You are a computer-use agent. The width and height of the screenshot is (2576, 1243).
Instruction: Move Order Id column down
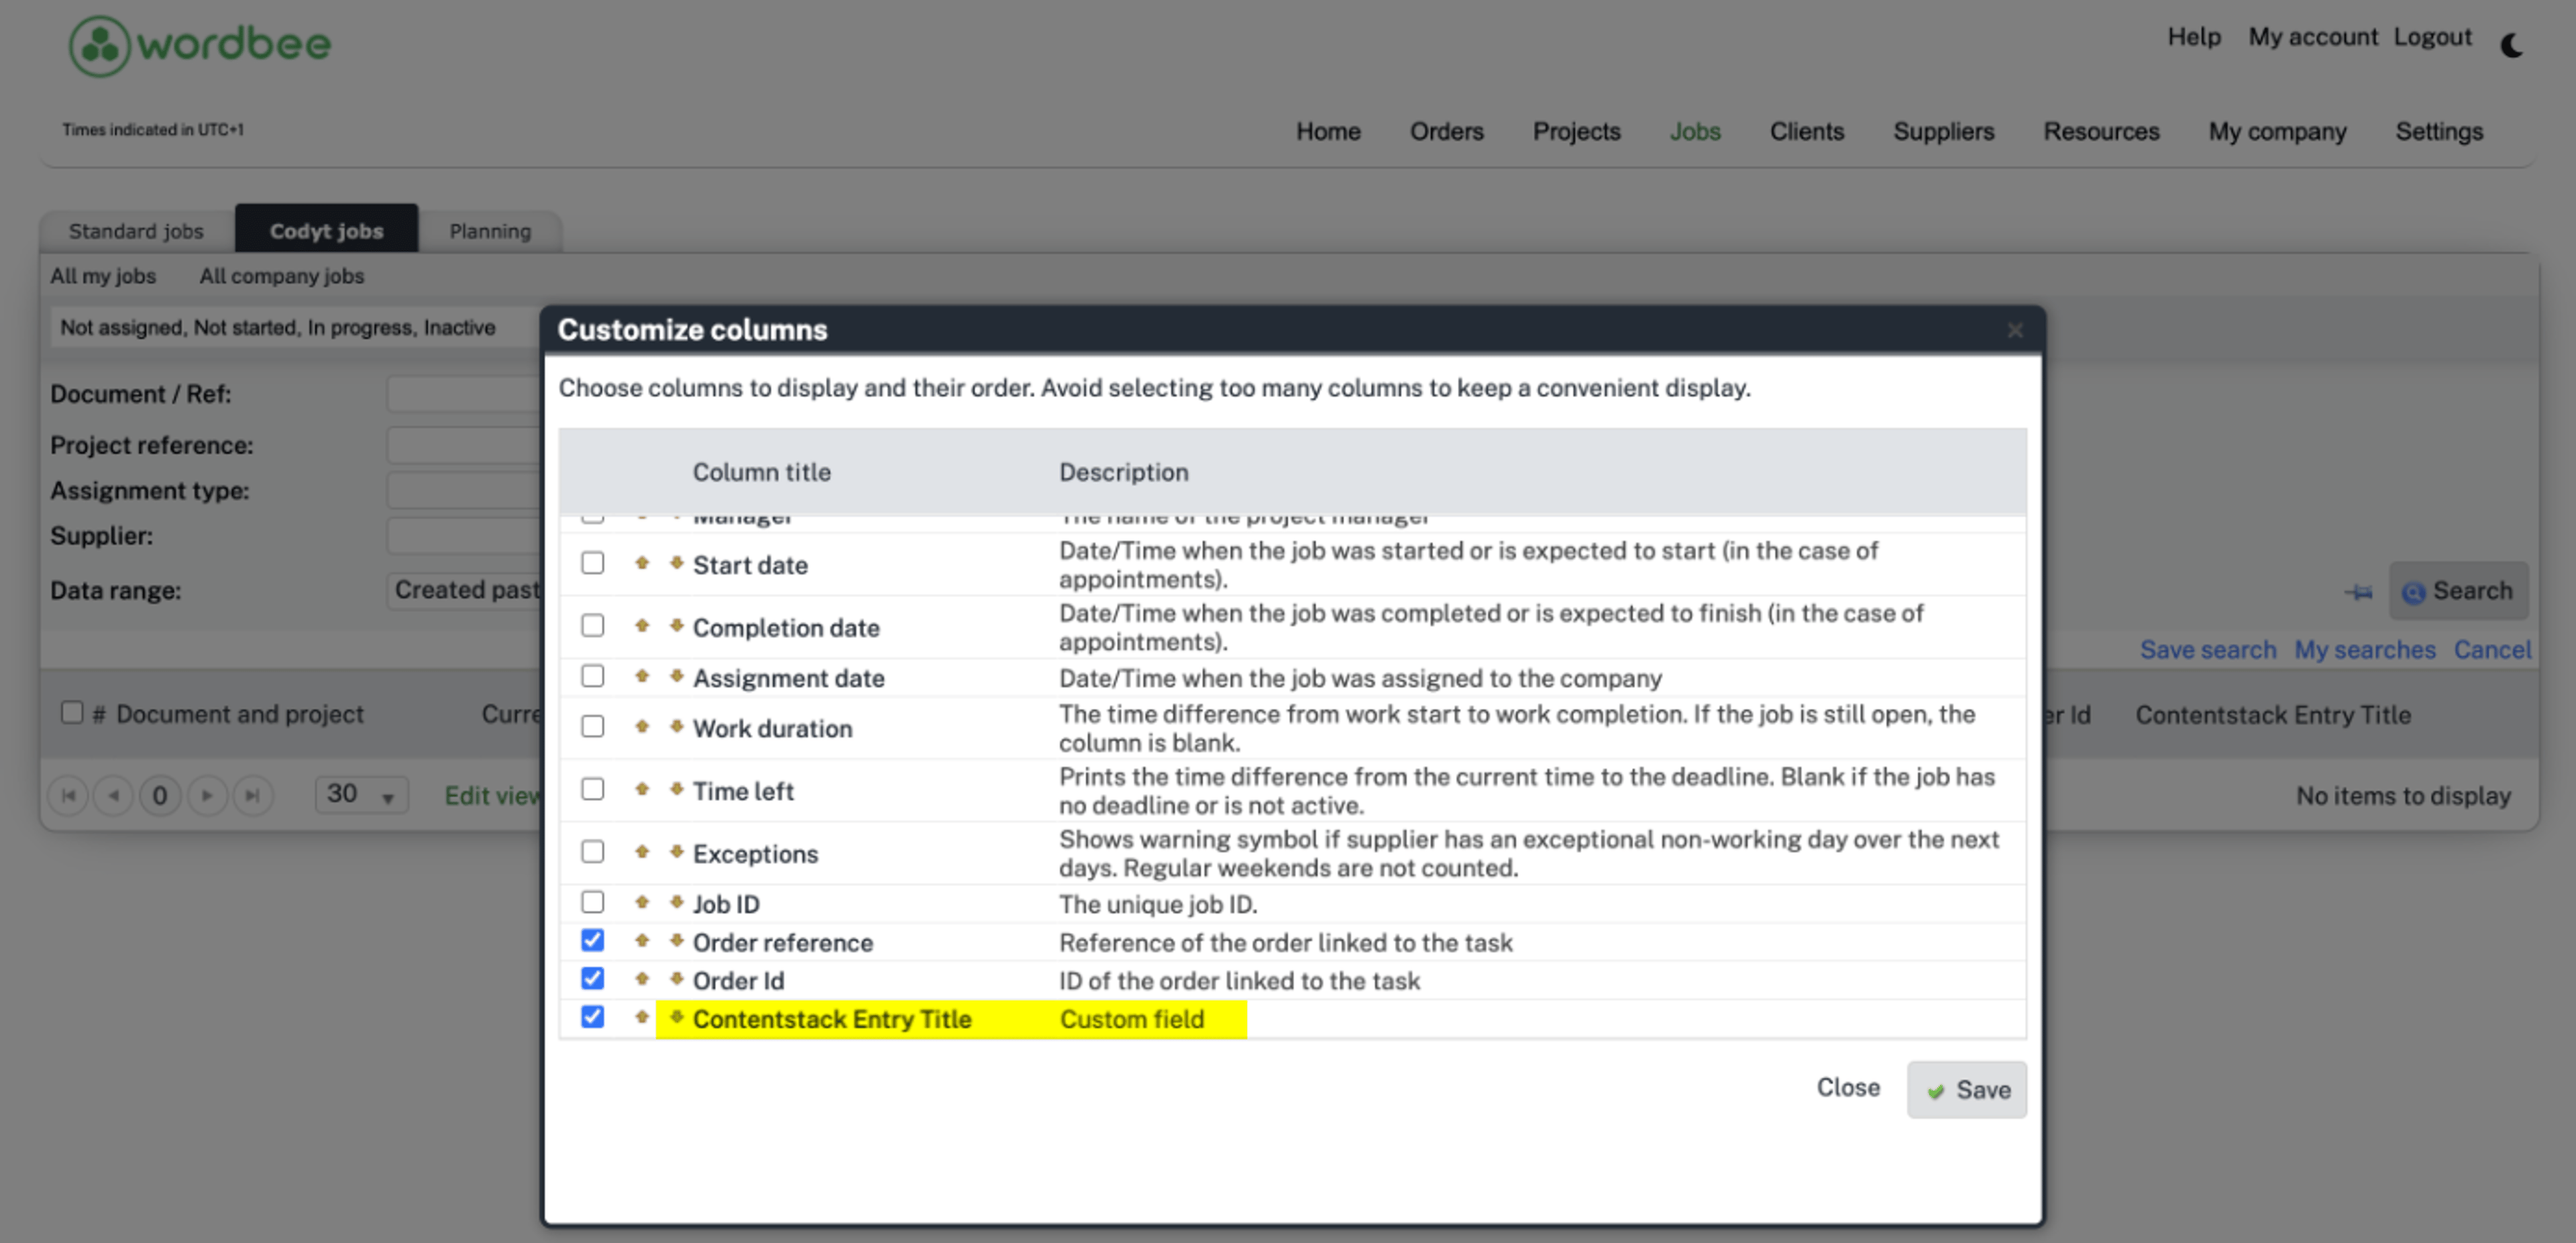pos(677,978)
